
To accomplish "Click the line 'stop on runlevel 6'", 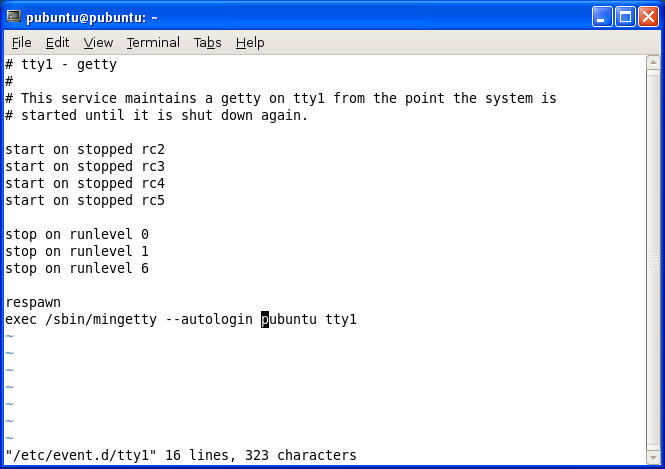I will point(77,268).
